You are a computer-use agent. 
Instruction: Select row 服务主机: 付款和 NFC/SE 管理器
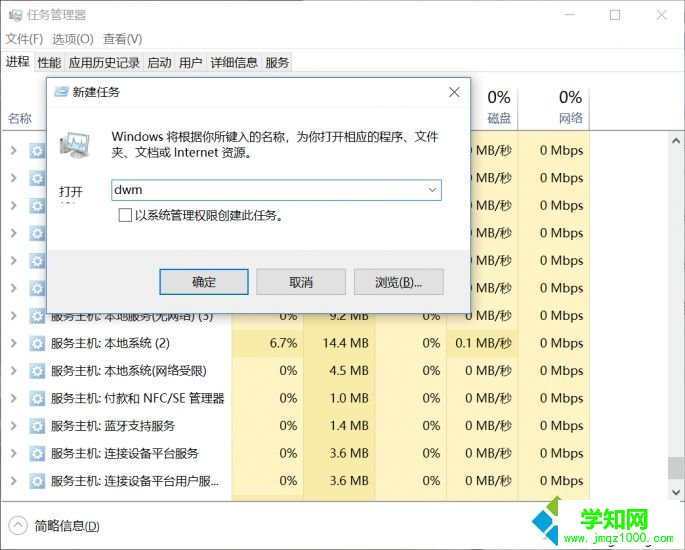point(297,398)
